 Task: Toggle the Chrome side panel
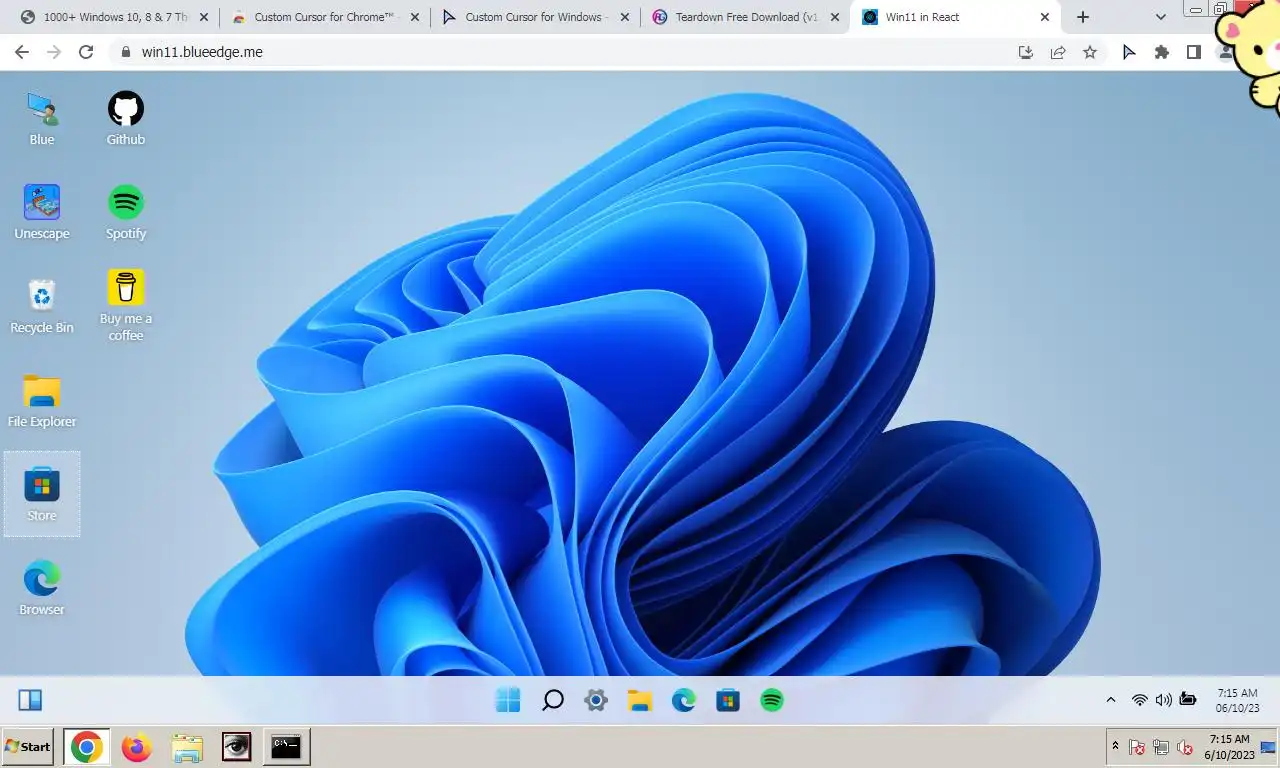(1193, 52)
